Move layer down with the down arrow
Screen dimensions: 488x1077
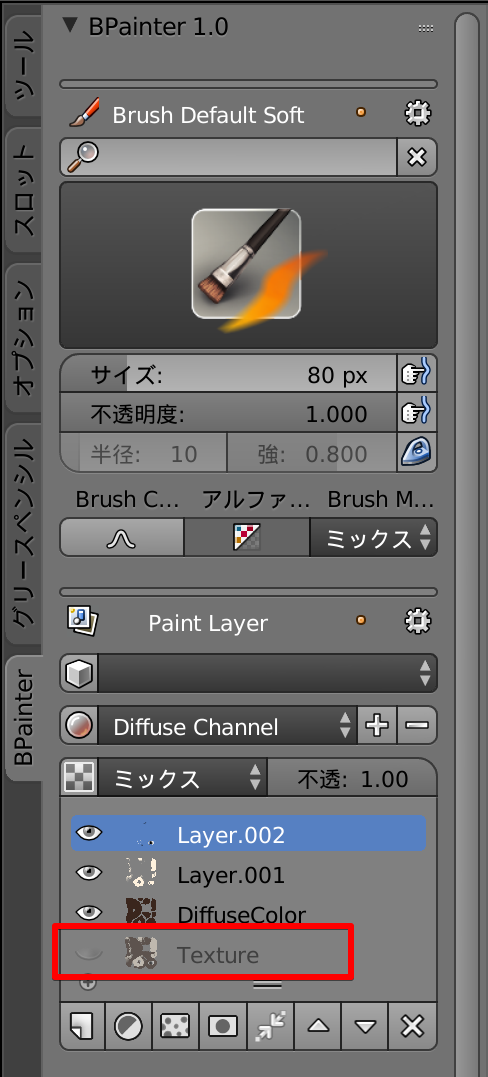coord(364,1026)
